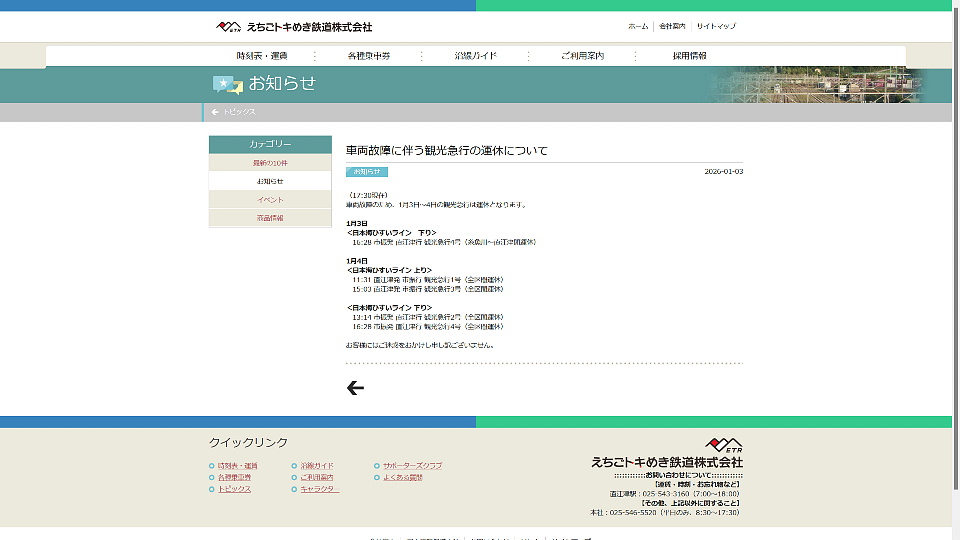Click the ETR logo in the footer
The image size is (960, 540).
(723, 445)
